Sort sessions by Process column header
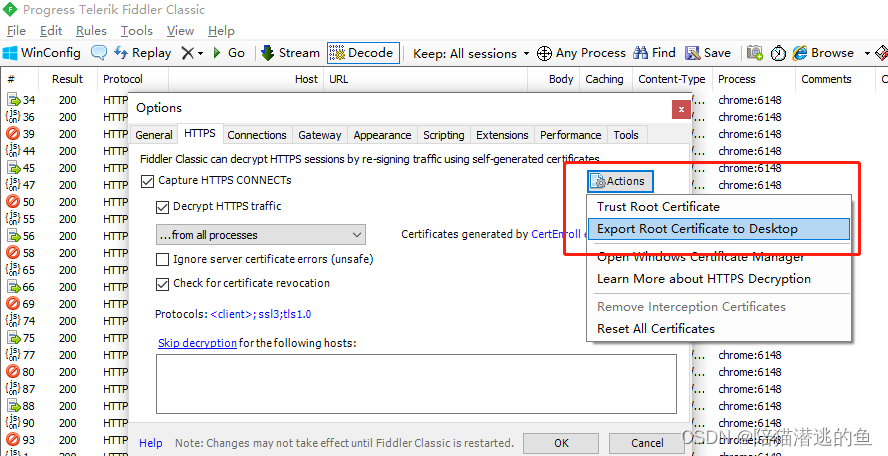The width and height of the screenshot is (888, 456). pos(753,79)
